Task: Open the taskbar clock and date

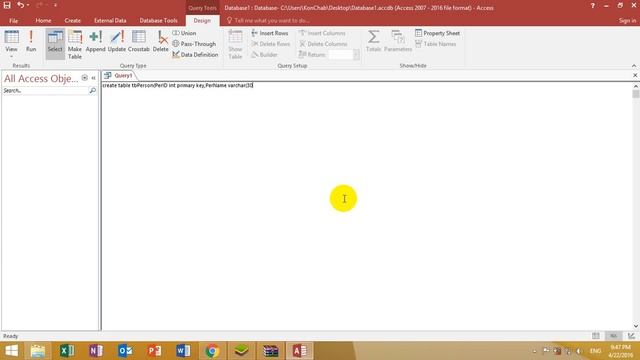Action: tap(621, 351)
